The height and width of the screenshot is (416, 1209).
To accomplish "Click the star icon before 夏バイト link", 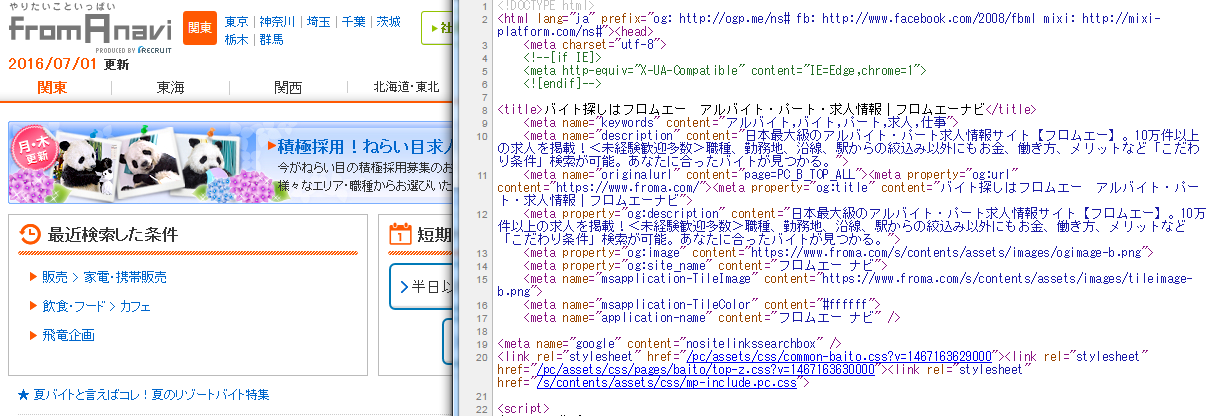I will [22, 394].
